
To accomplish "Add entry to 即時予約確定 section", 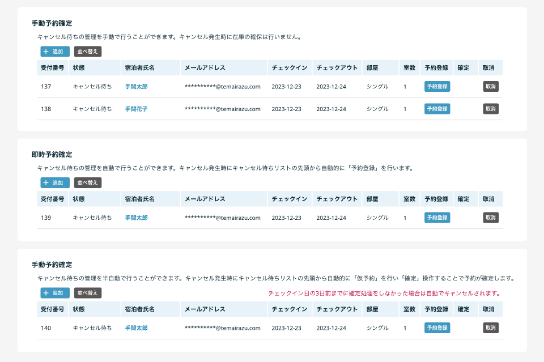I will (x=55, y=183).
